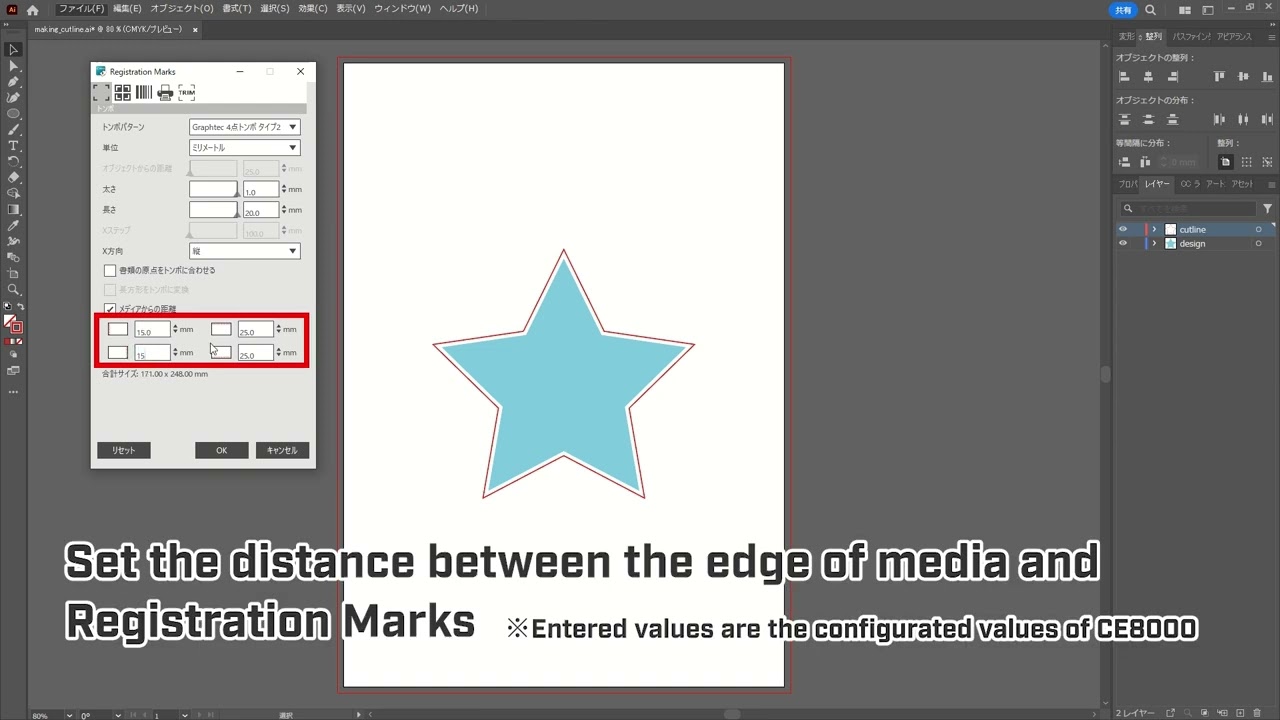This screenshot has height=720, width=1280.
Task: Select the Eyedropper tool
Action: point(13,226)
